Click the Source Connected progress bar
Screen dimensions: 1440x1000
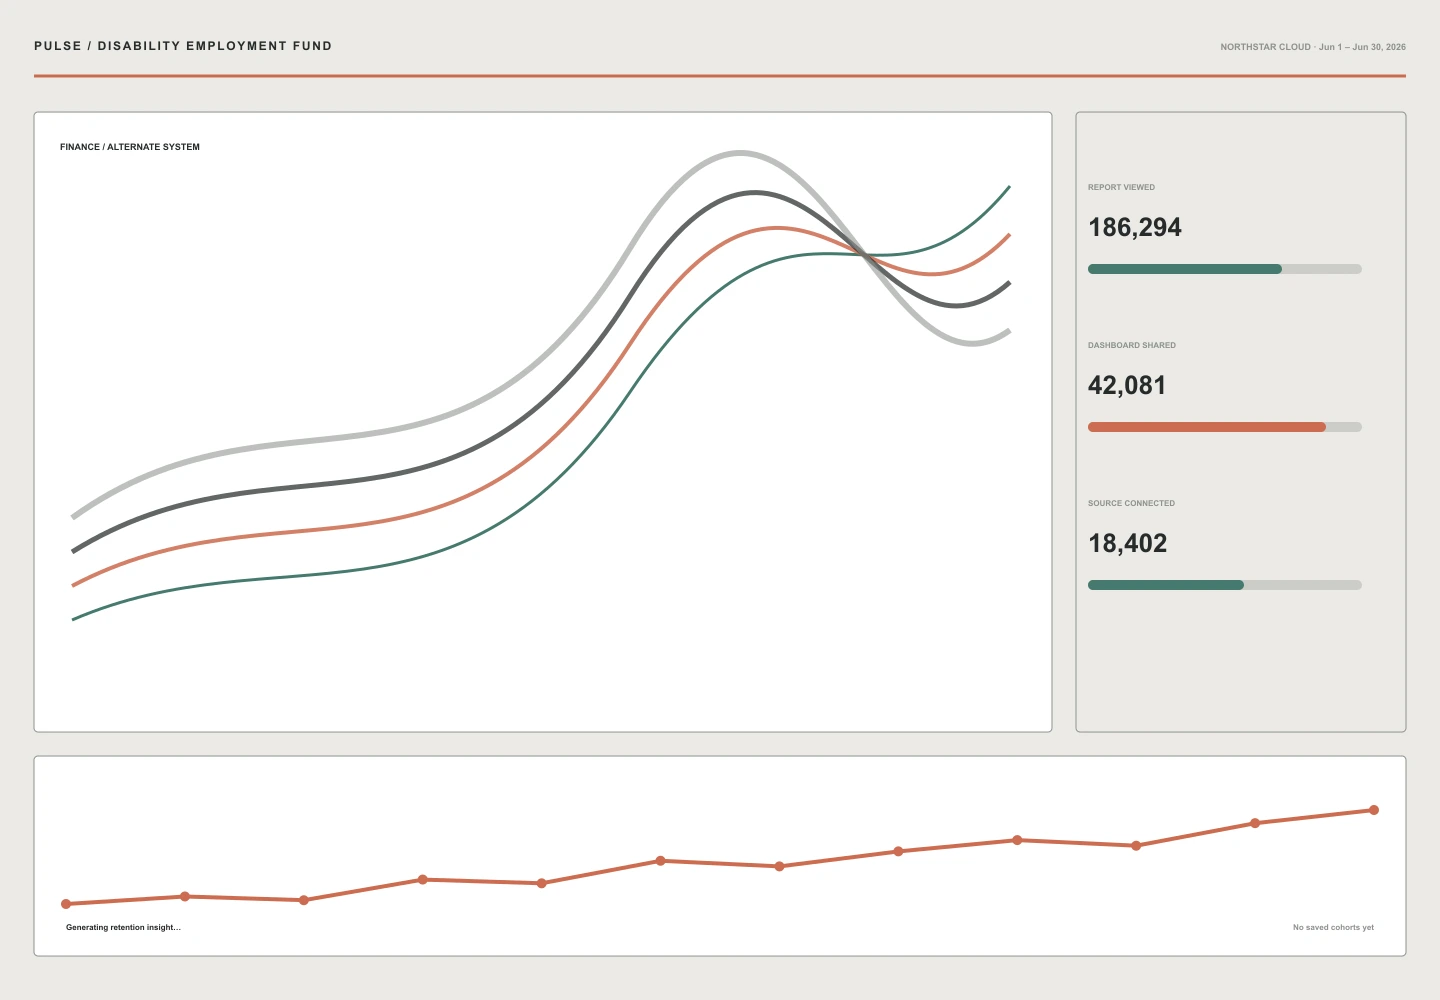1225,585
